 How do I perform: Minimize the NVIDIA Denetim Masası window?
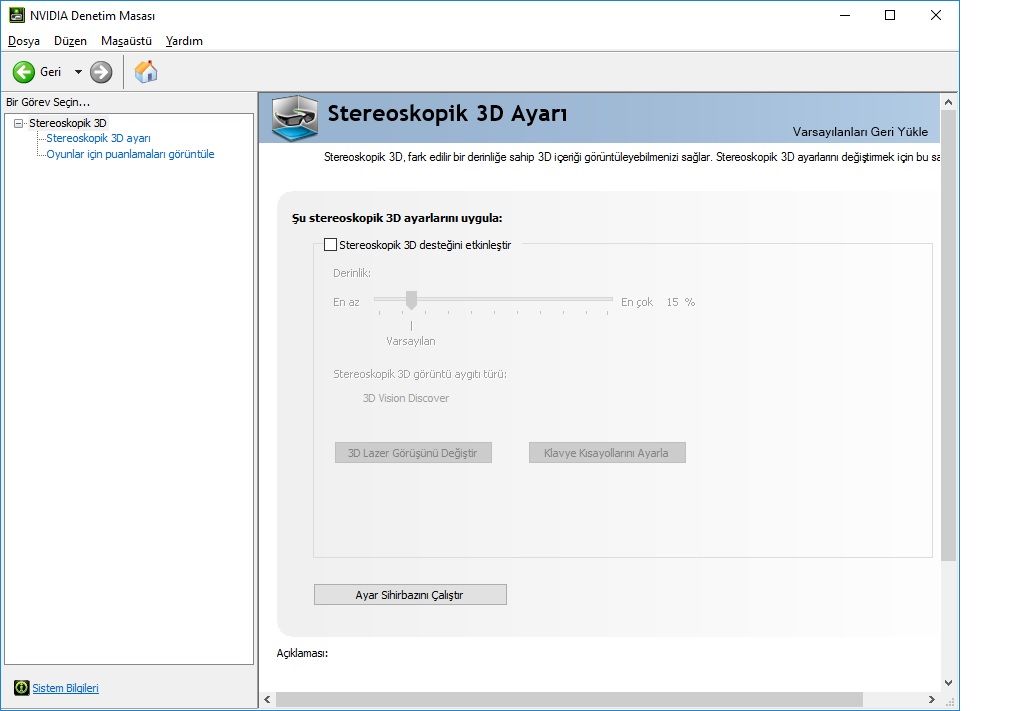point(845,15)
